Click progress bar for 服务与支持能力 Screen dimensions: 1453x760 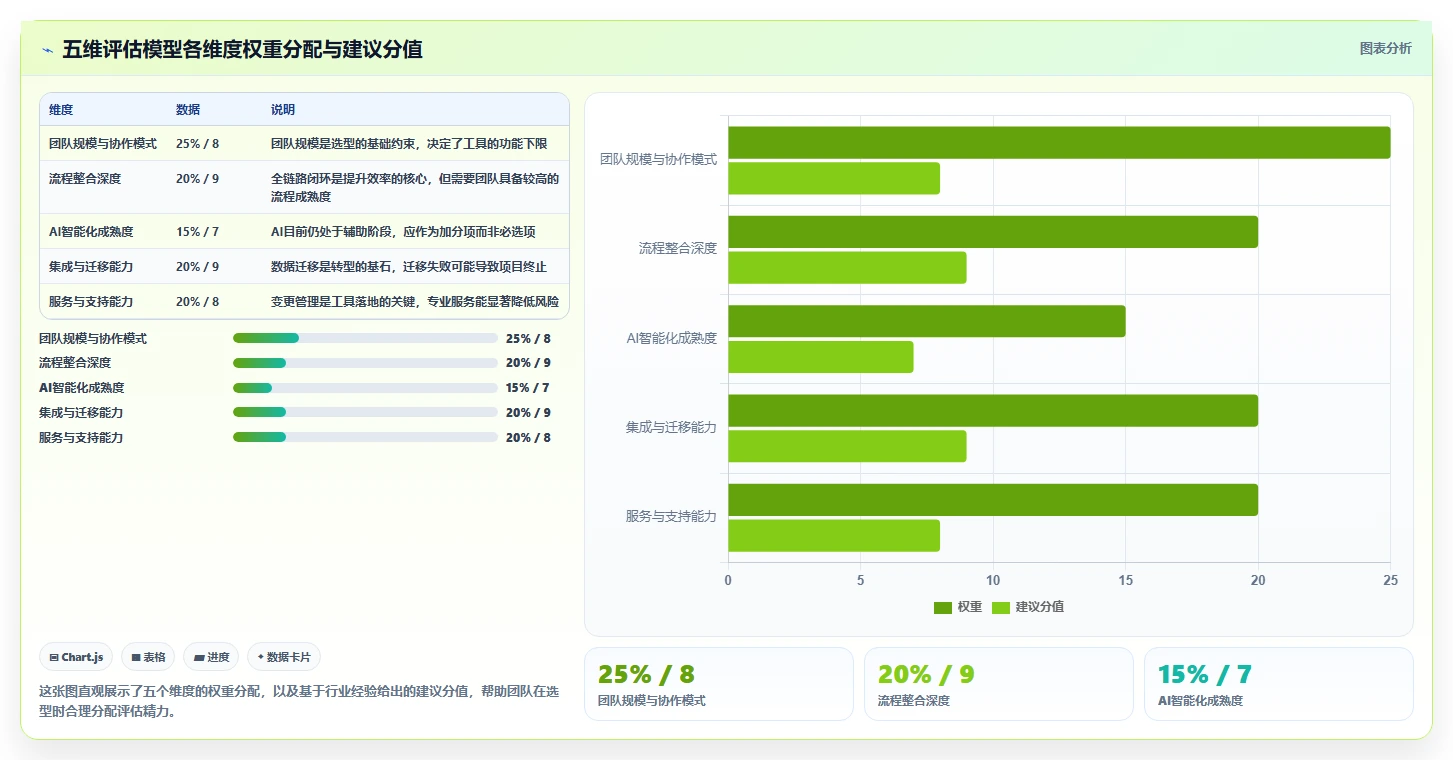tap(365, 437)
